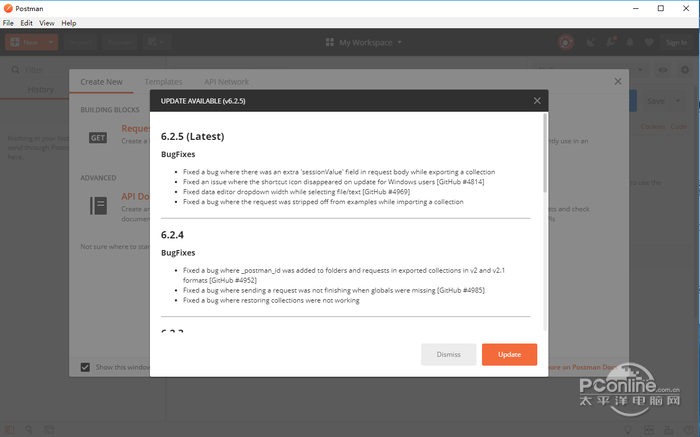Click the GitHub #4985 bug fix line
This screenshot has width=700, height=437.
tap(334, 291)
